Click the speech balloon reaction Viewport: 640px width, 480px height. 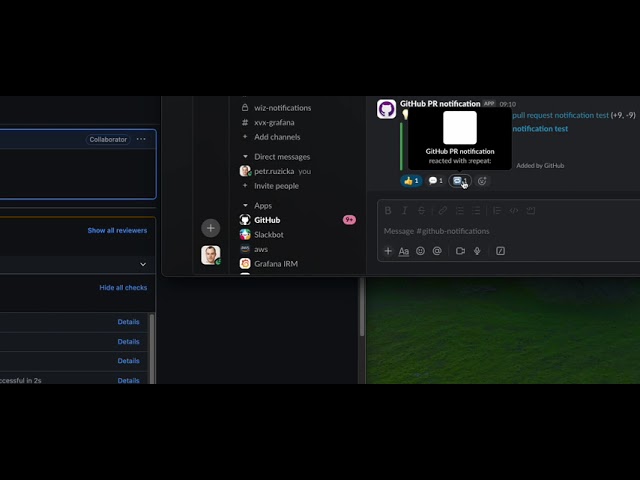coord(436,181)
